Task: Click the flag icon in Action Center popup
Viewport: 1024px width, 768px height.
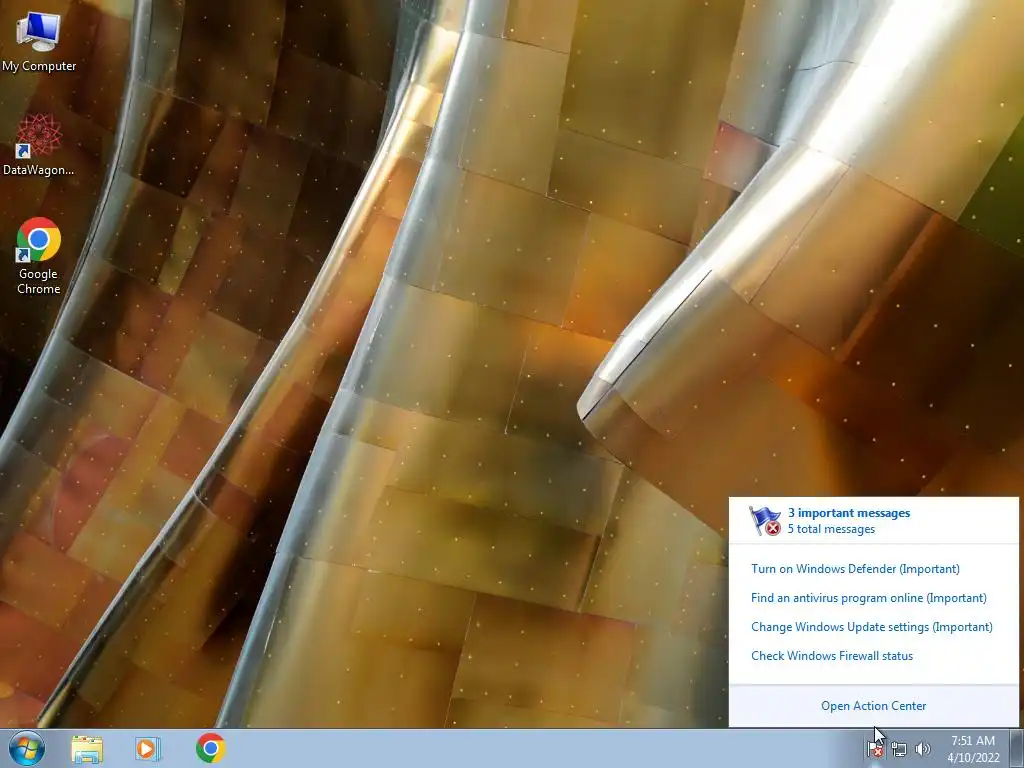Action: click(765, 520)
